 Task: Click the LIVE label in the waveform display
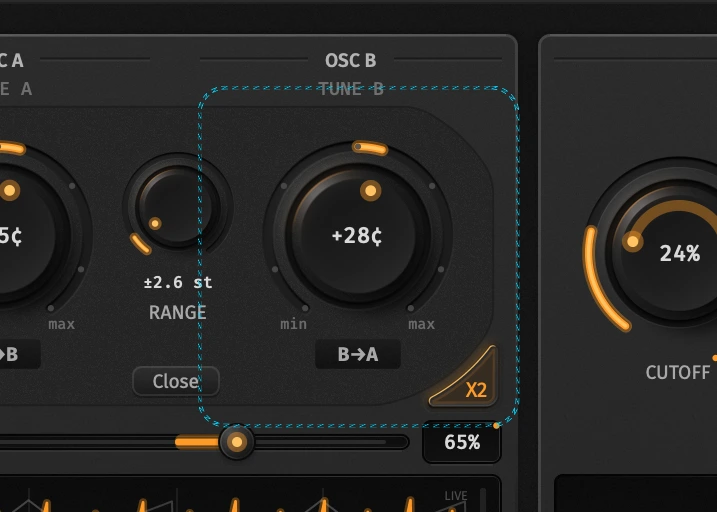point(456,496)
